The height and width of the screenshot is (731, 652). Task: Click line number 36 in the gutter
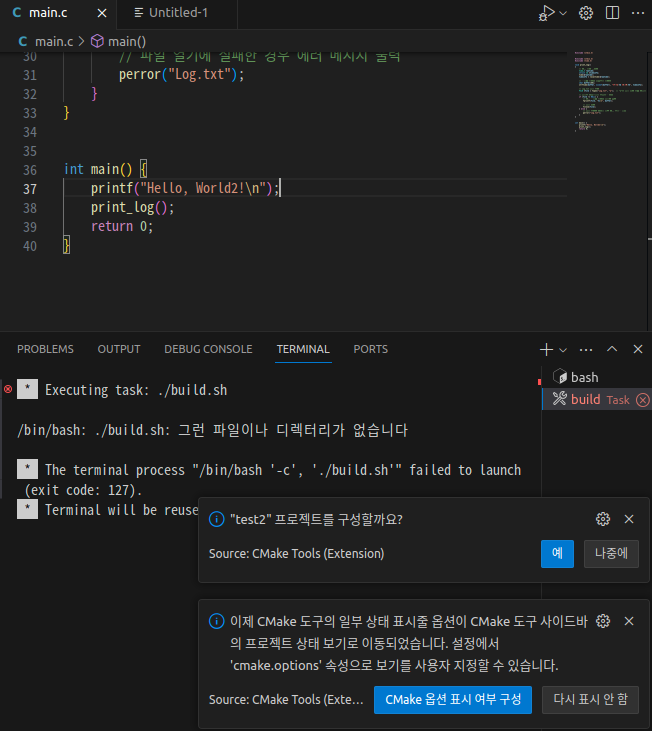[30, 170]
